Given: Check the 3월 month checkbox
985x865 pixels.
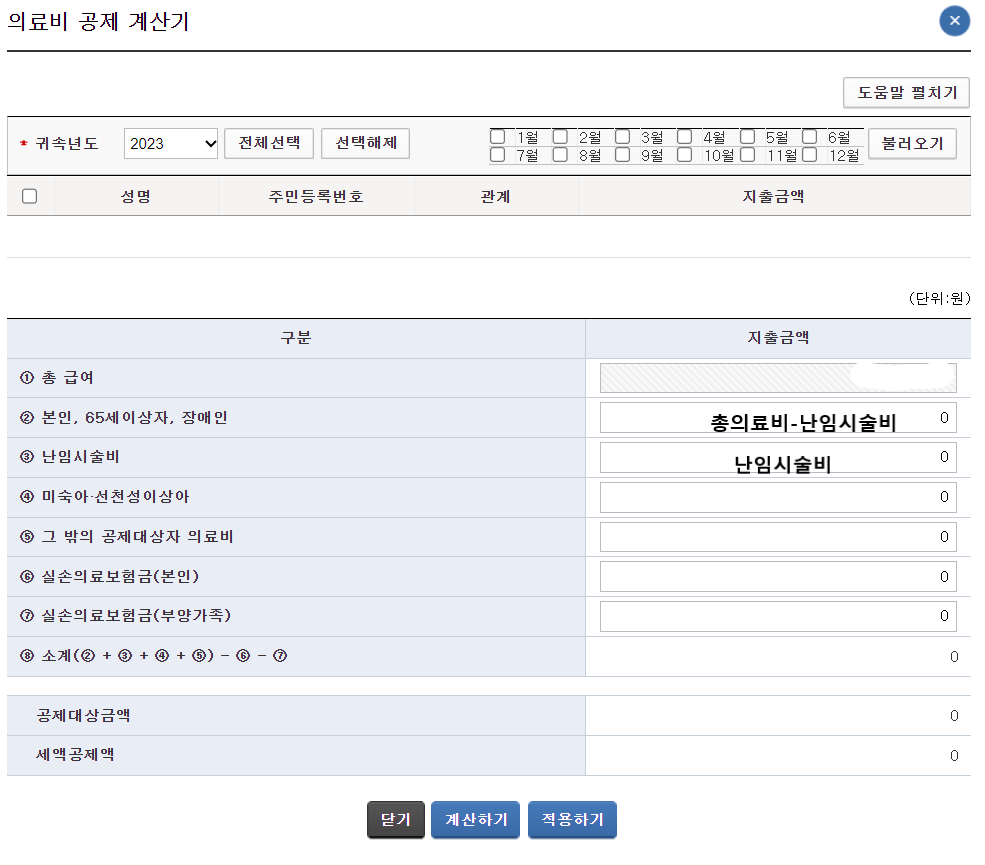Looking at the screenshot, I should point(623,135).
